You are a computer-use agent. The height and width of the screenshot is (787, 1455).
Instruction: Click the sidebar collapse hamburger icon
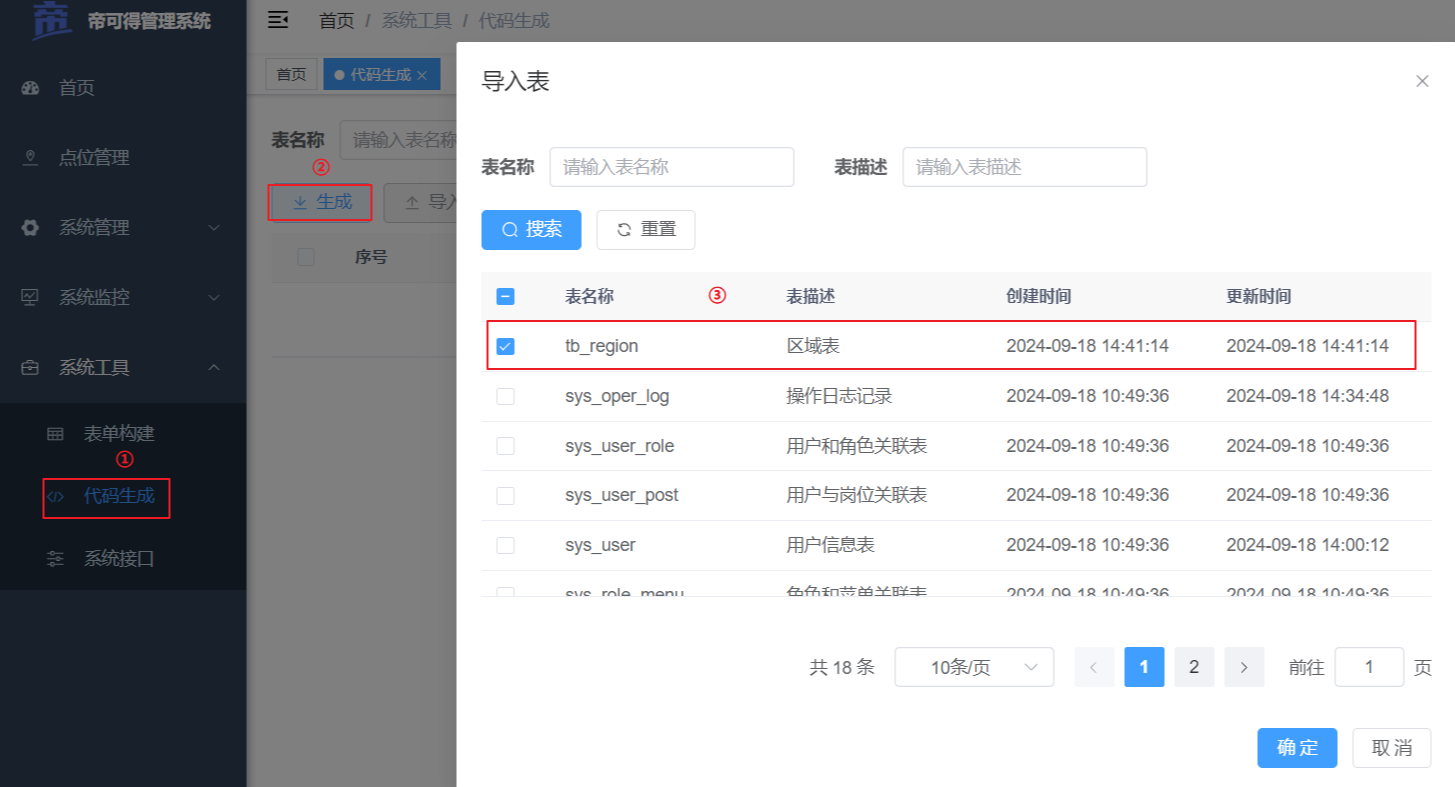(279, 20)
